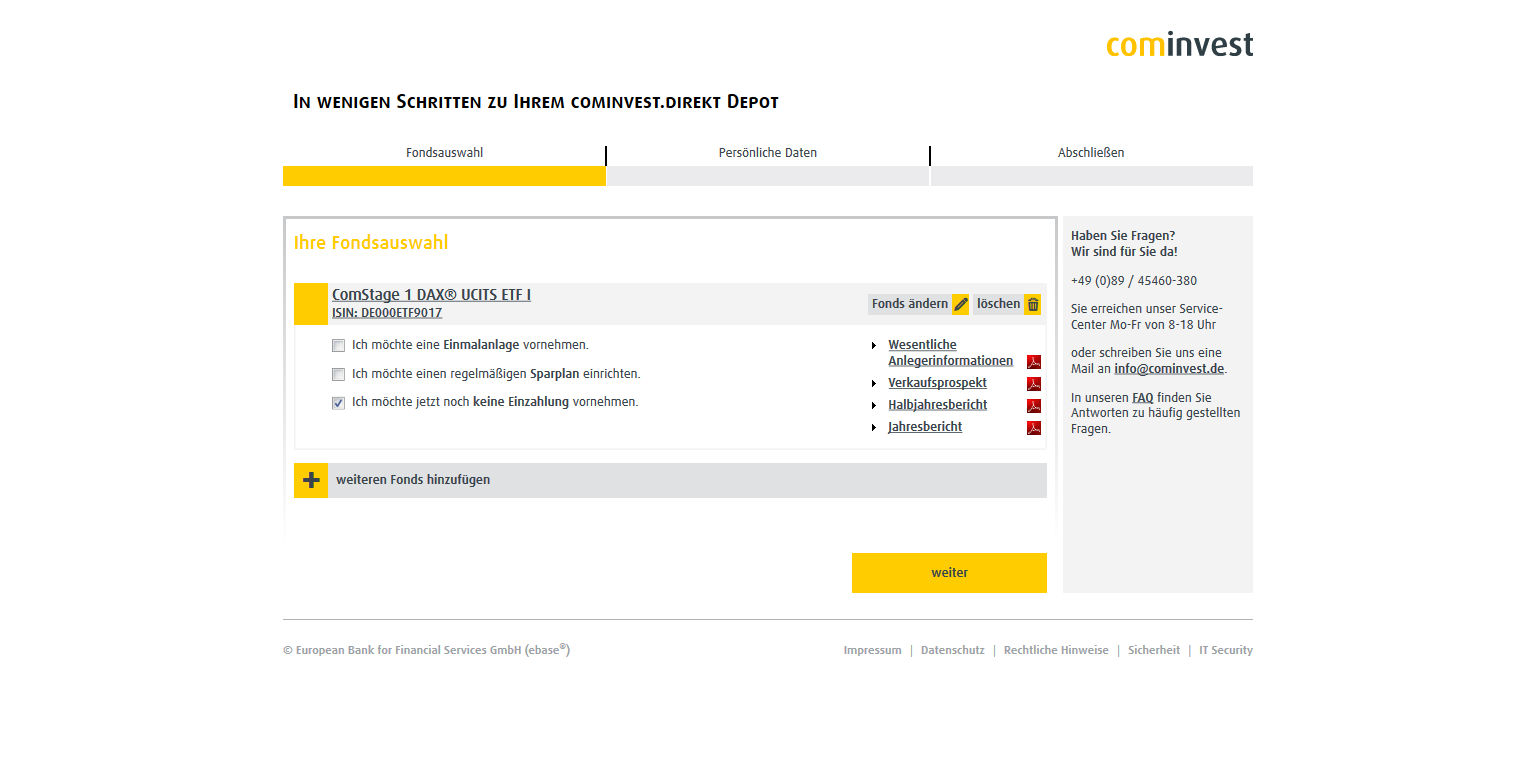The height and width of the screenshot is (768, 1536).
Task: Click arrow bullet before Jahresbericht
Action: (874, 428)
